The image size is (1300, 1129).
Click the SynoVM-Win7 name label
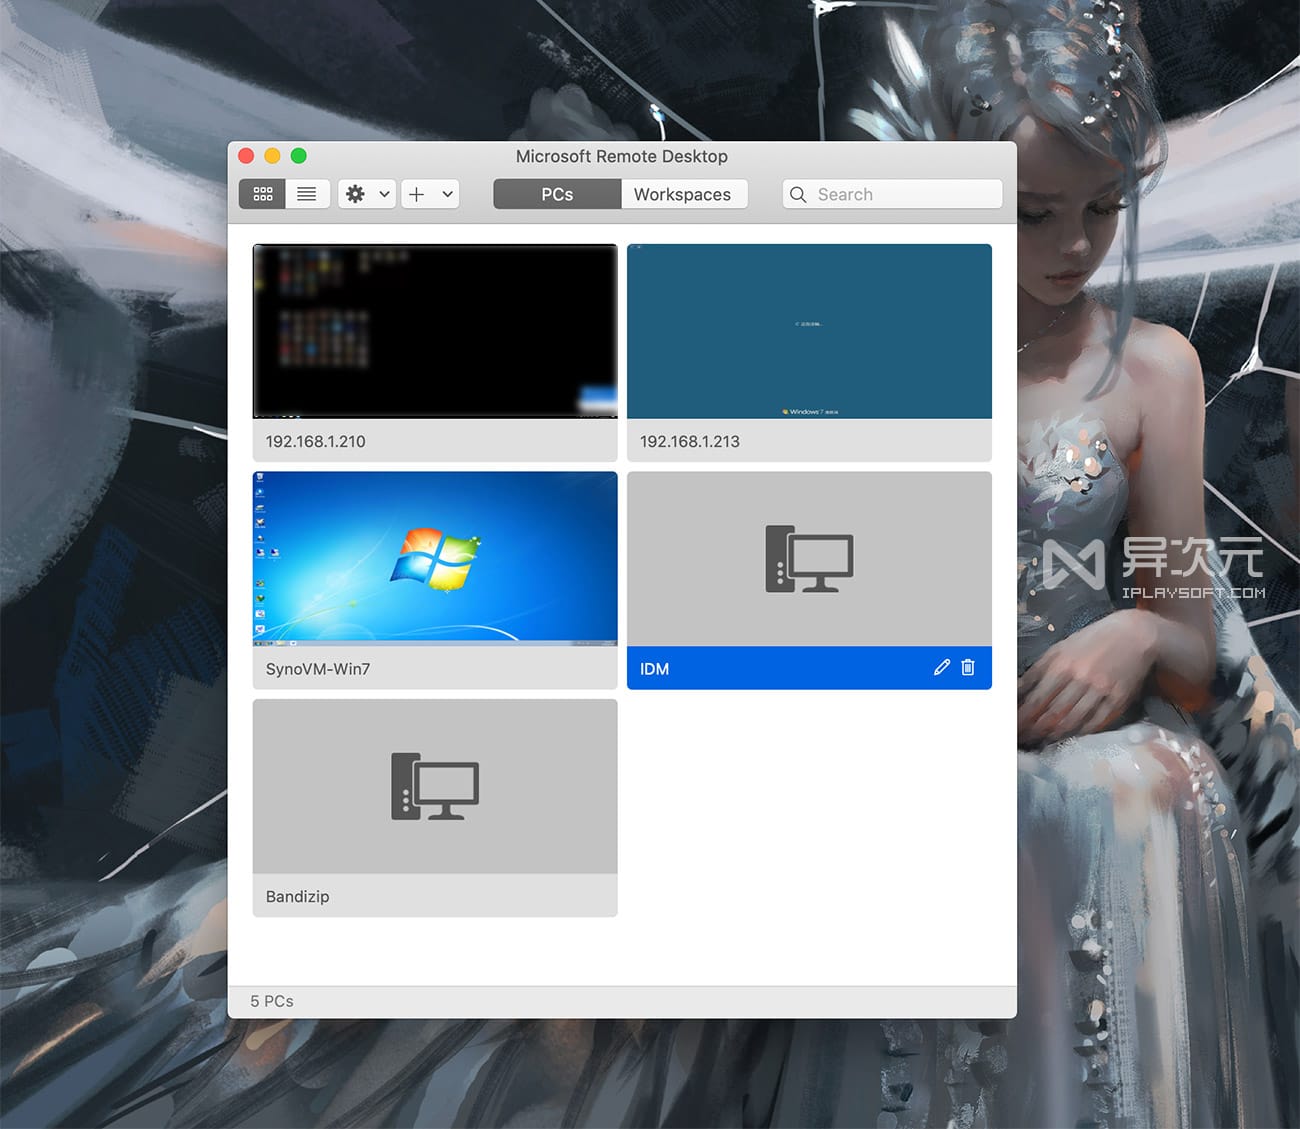coord(318,669)
